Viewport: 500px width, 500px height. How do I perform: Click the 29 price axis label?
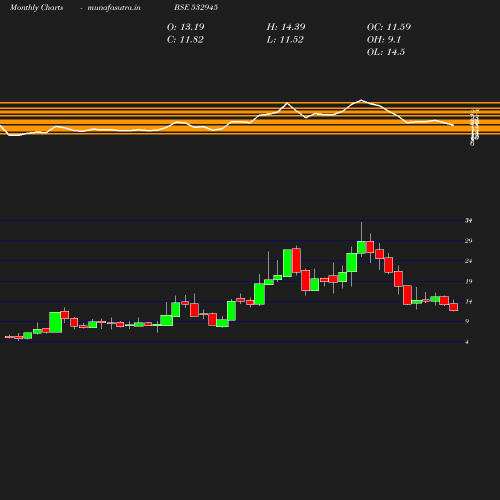[x=469, y=240]
